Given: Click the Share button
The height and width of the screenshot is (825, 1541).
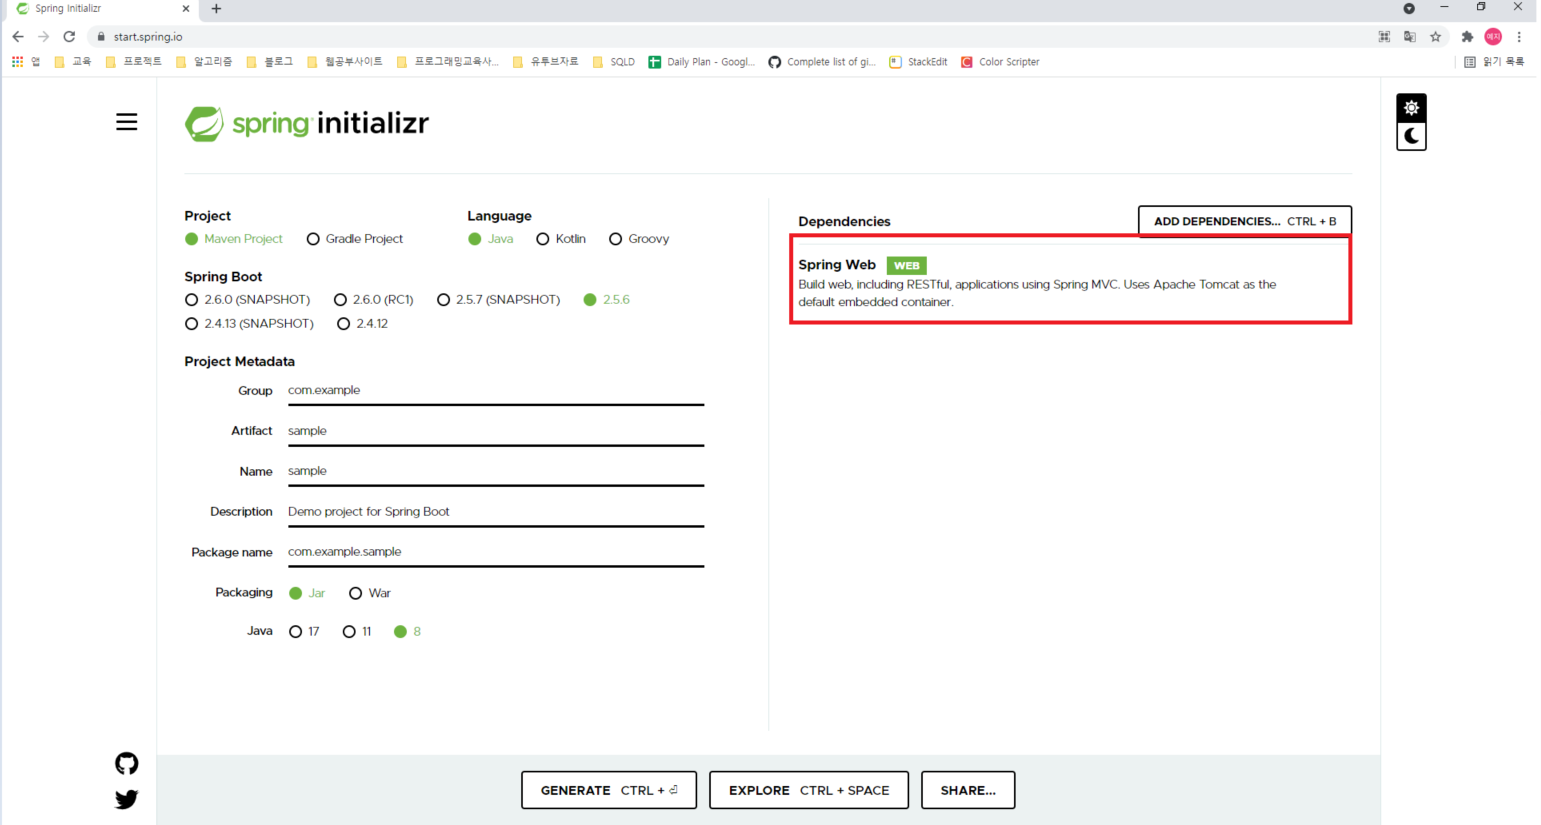Looking at the screenshot, I should pyautogui.click(x=968, y=790).
